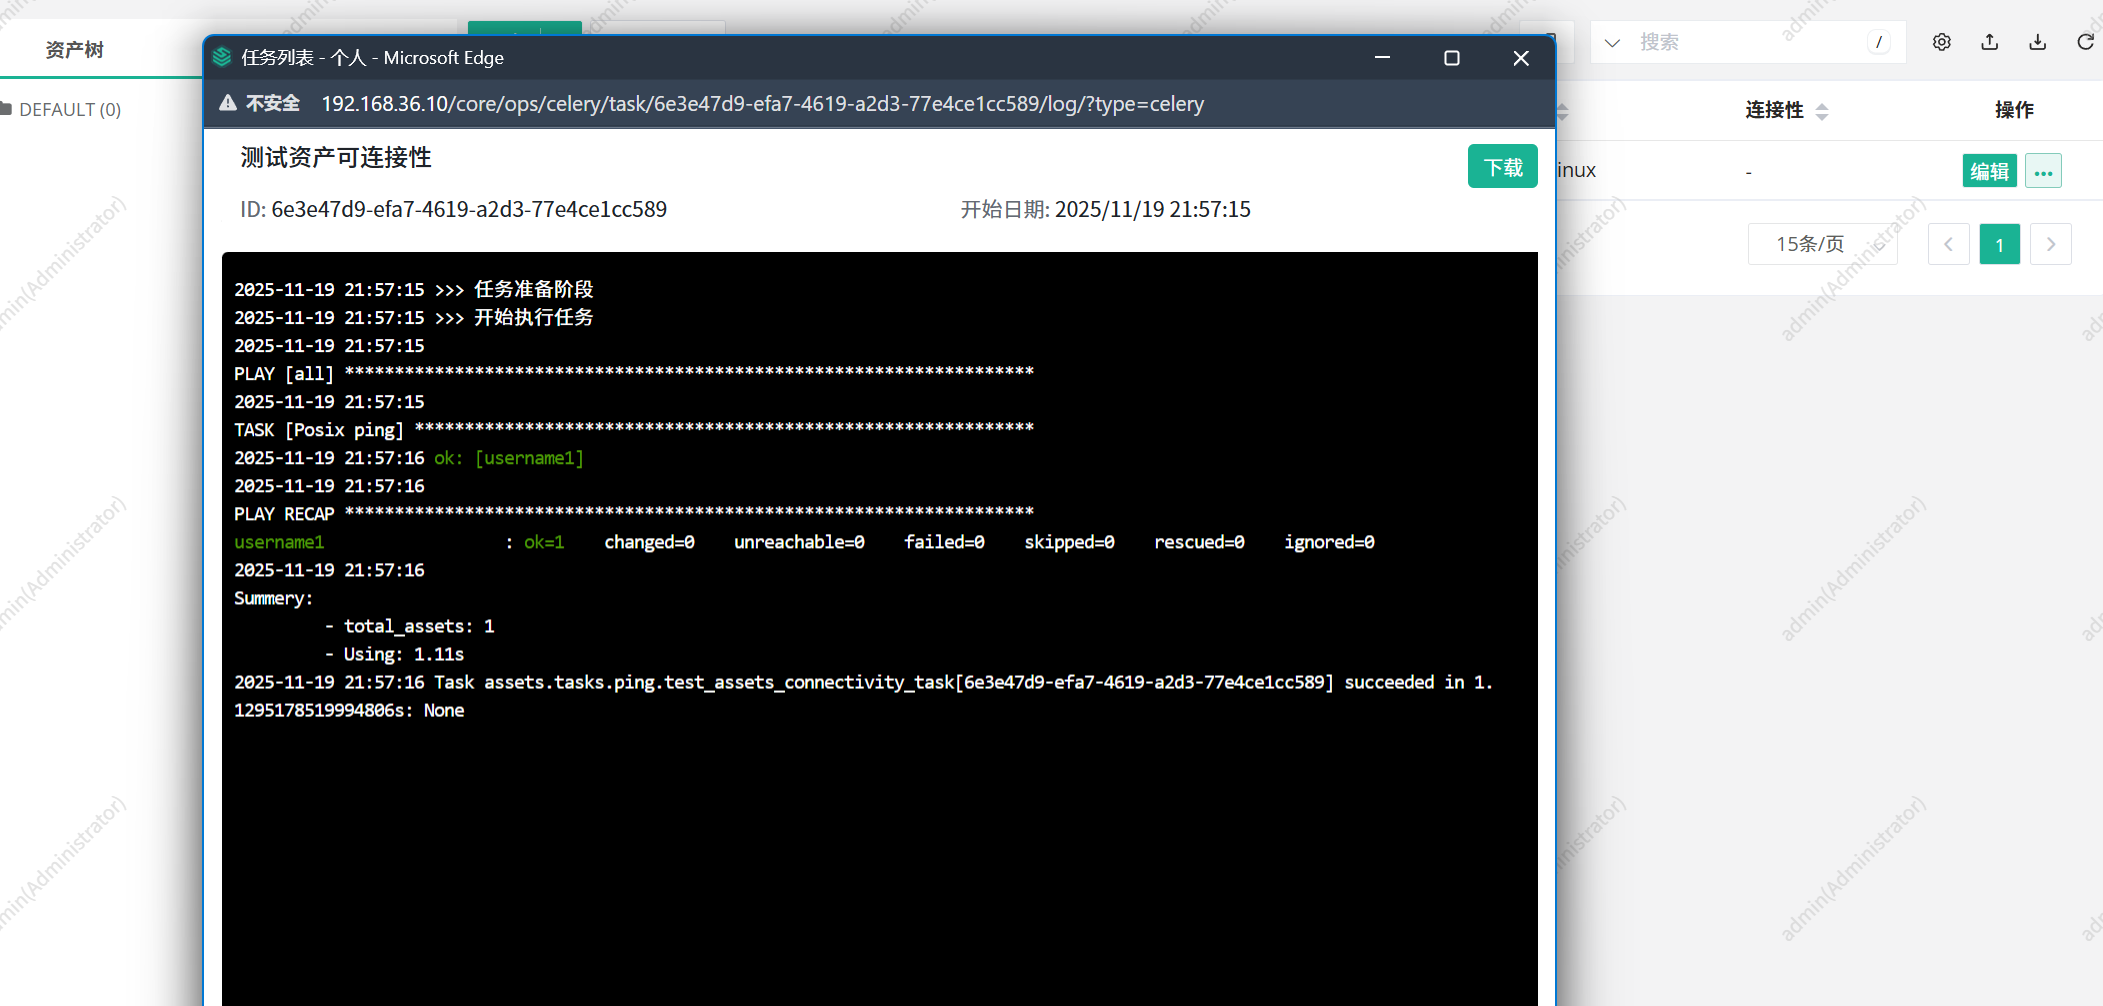
Task: Refresh the asset list with the refresh icon
Action: [x=2085, y=42]
